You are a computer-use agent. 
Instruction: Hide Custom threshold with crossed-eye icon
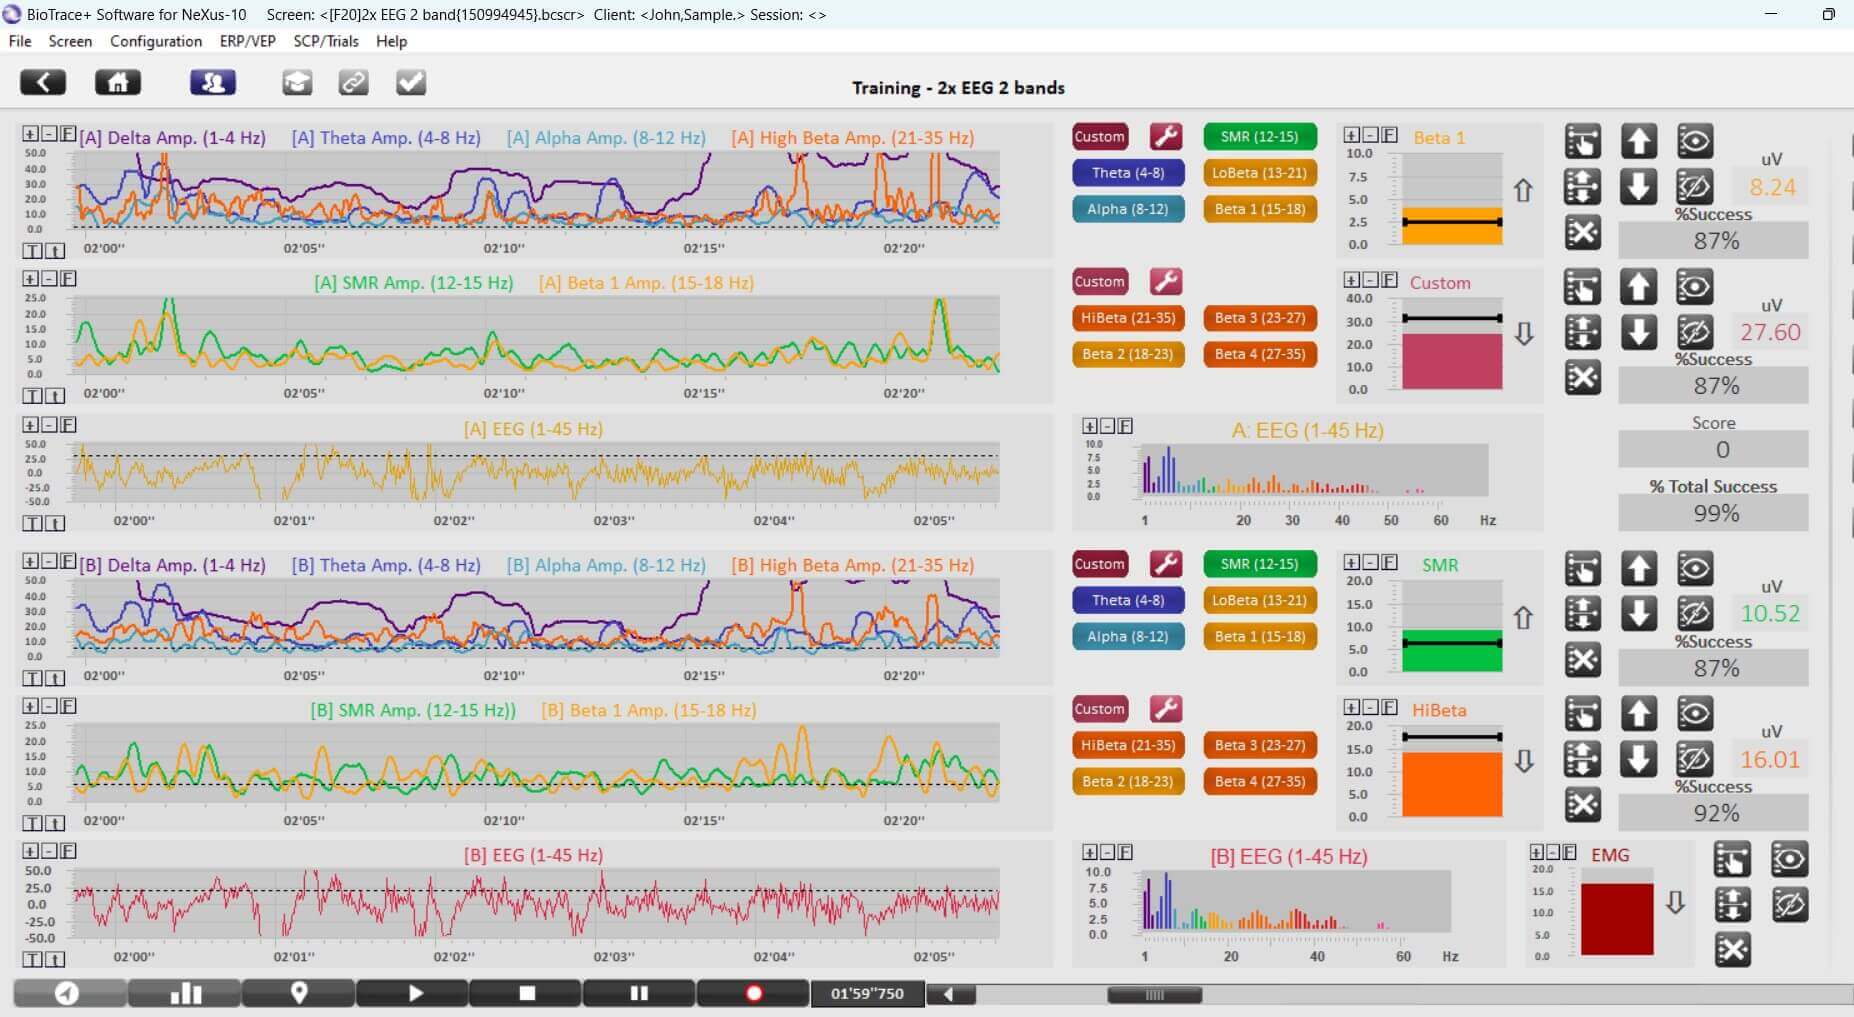click(1694, 332)
